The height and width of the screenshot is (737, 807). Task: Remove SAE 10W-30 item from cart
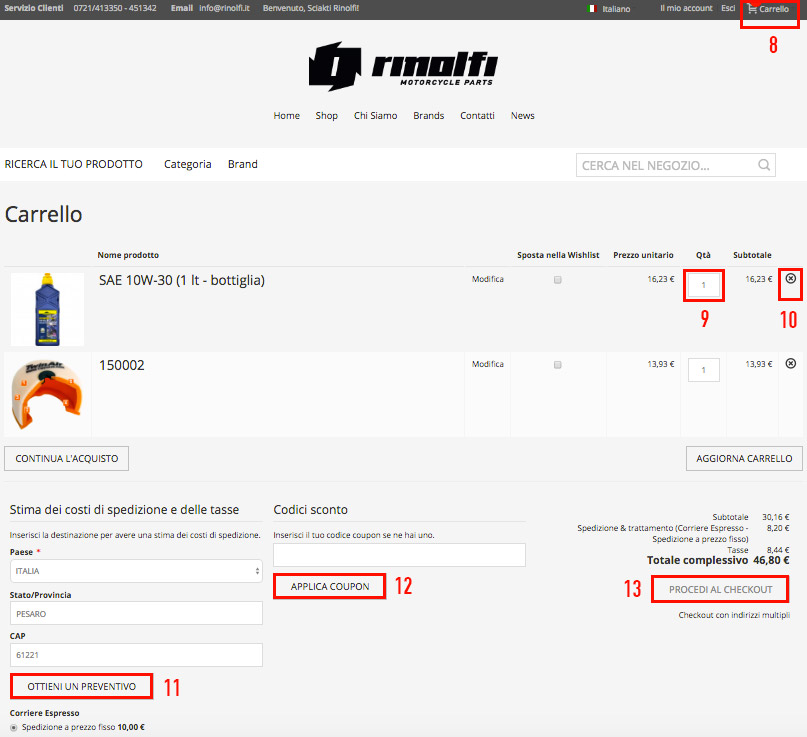coord(791,279)
